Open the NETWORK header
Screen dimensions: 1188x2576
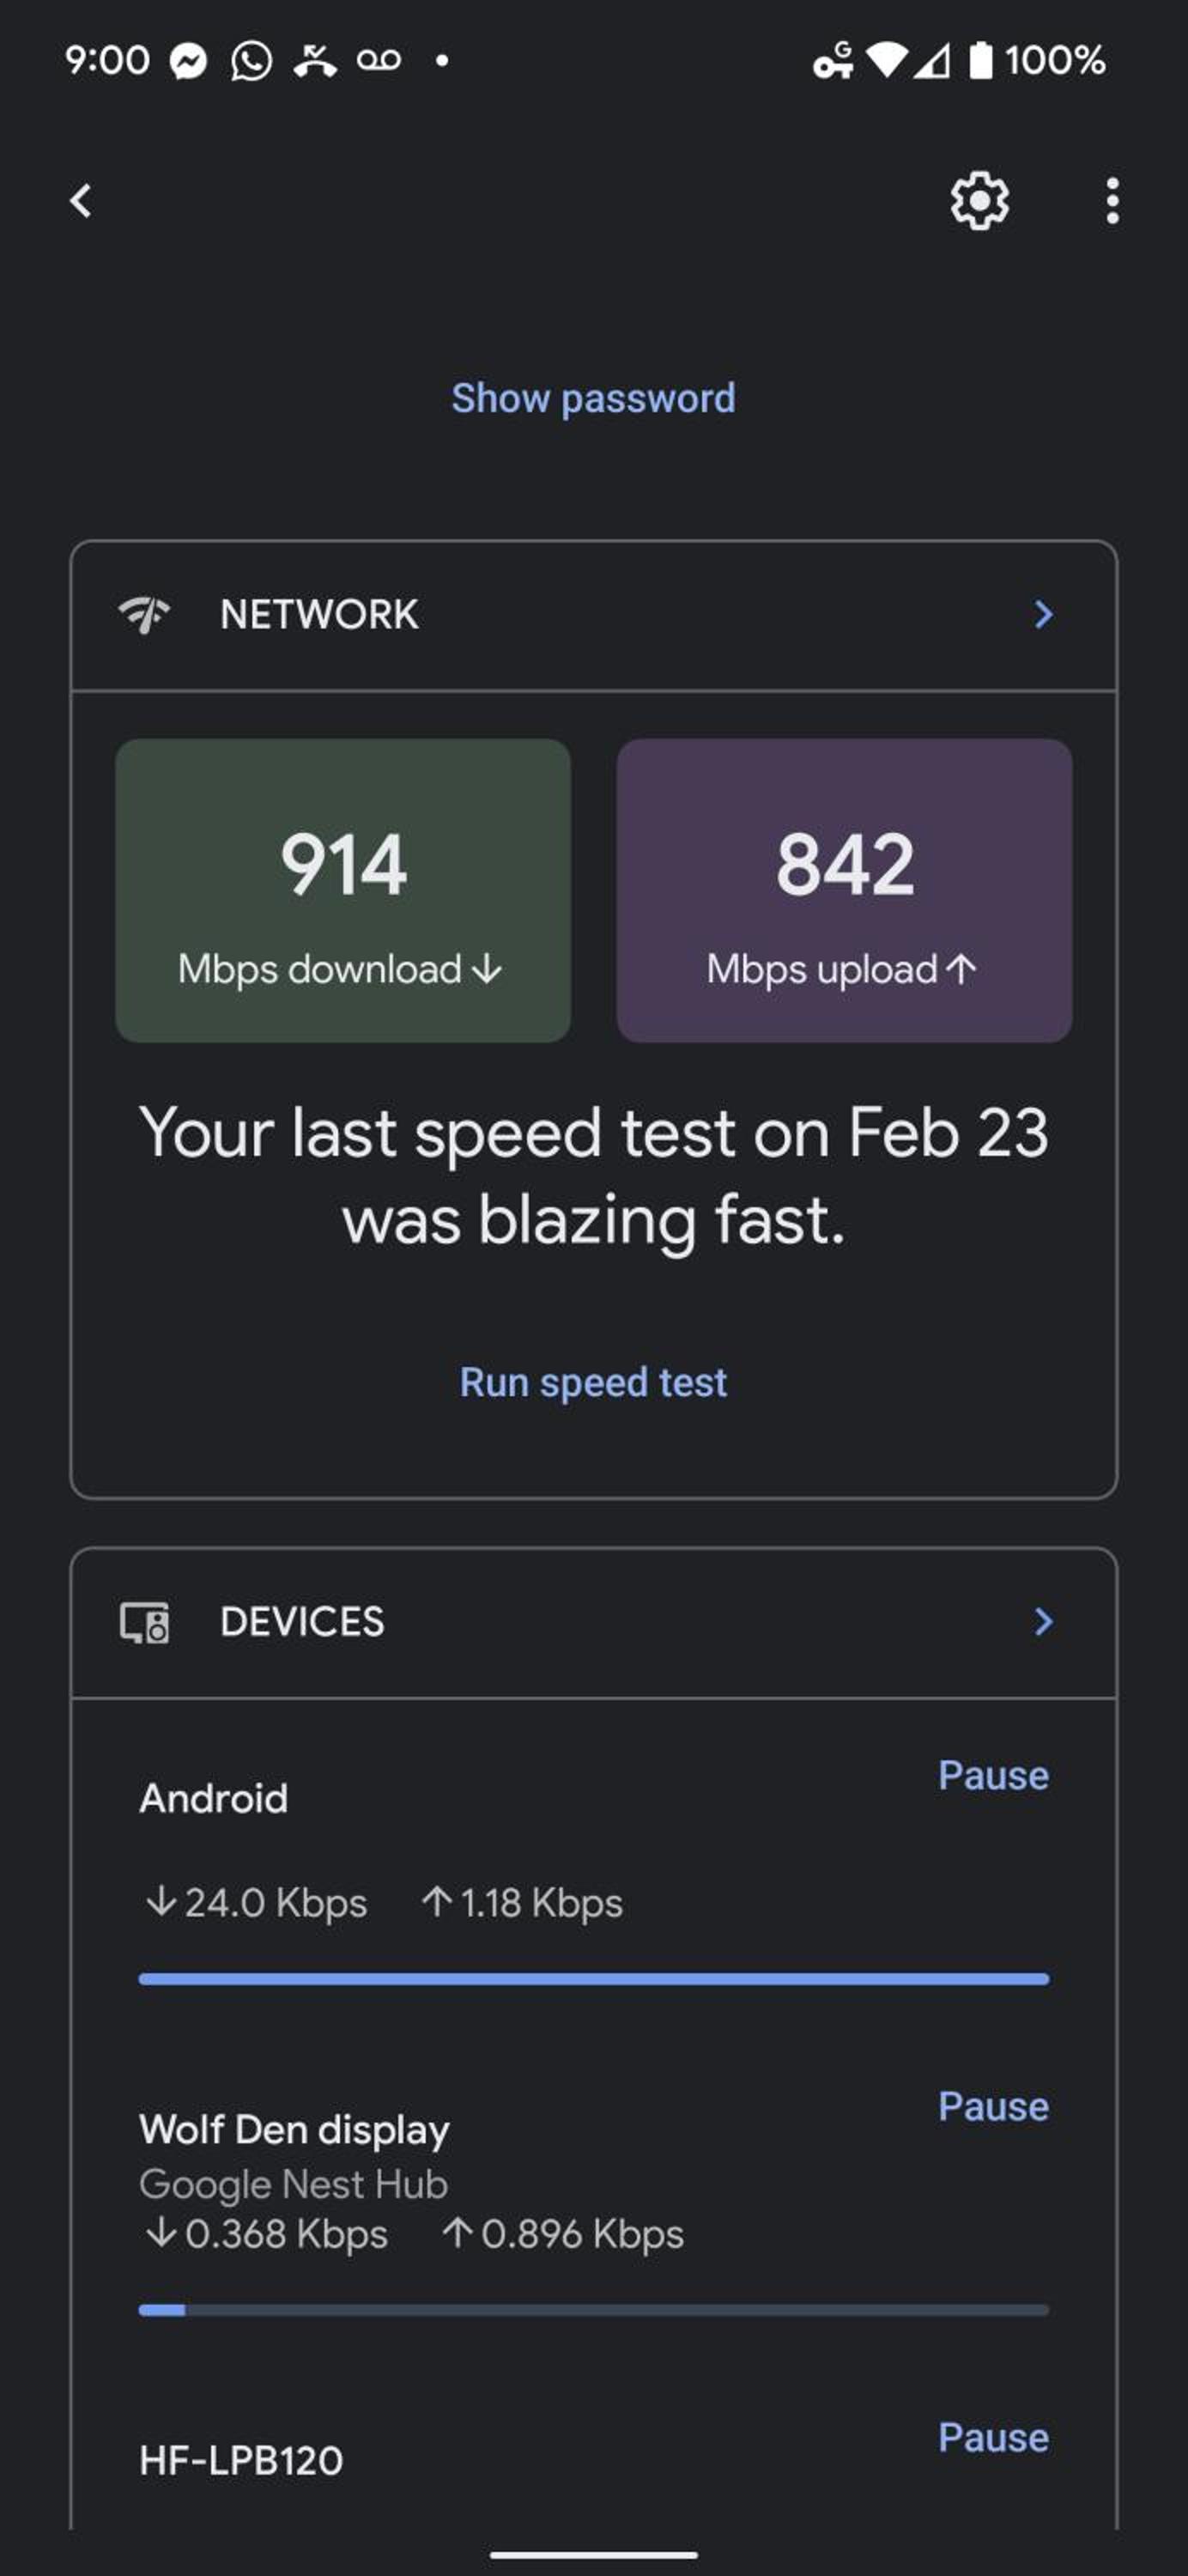click(593, 615)
